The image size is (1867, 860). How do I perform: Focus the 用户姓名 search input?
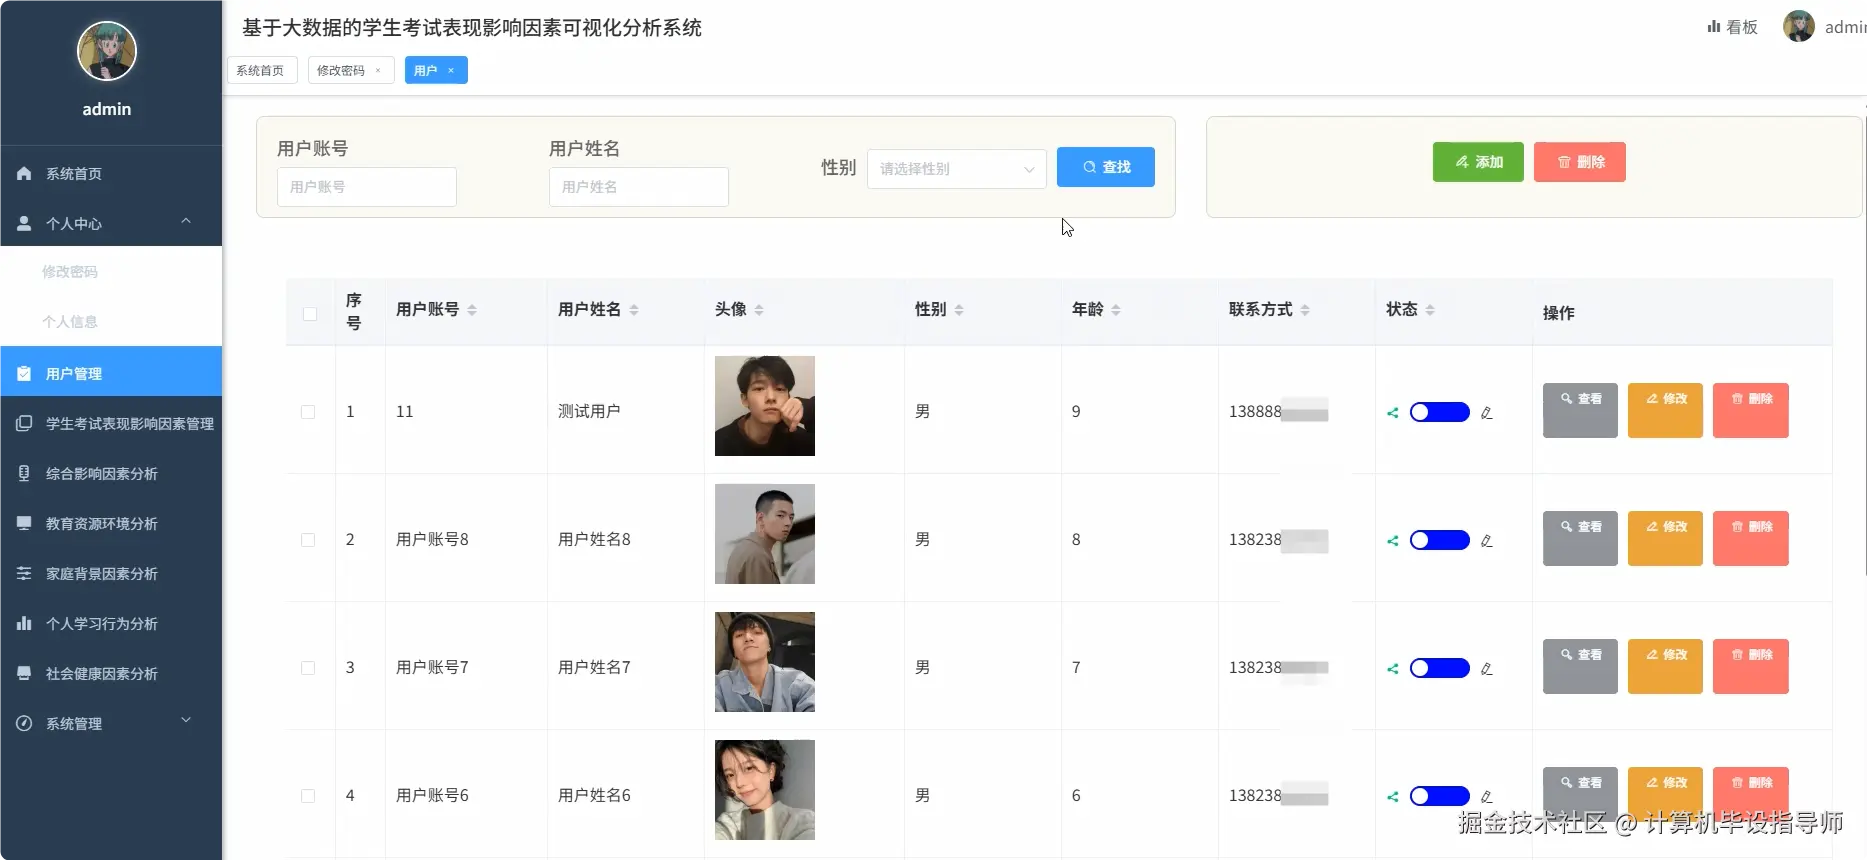[x=639, y=187]
